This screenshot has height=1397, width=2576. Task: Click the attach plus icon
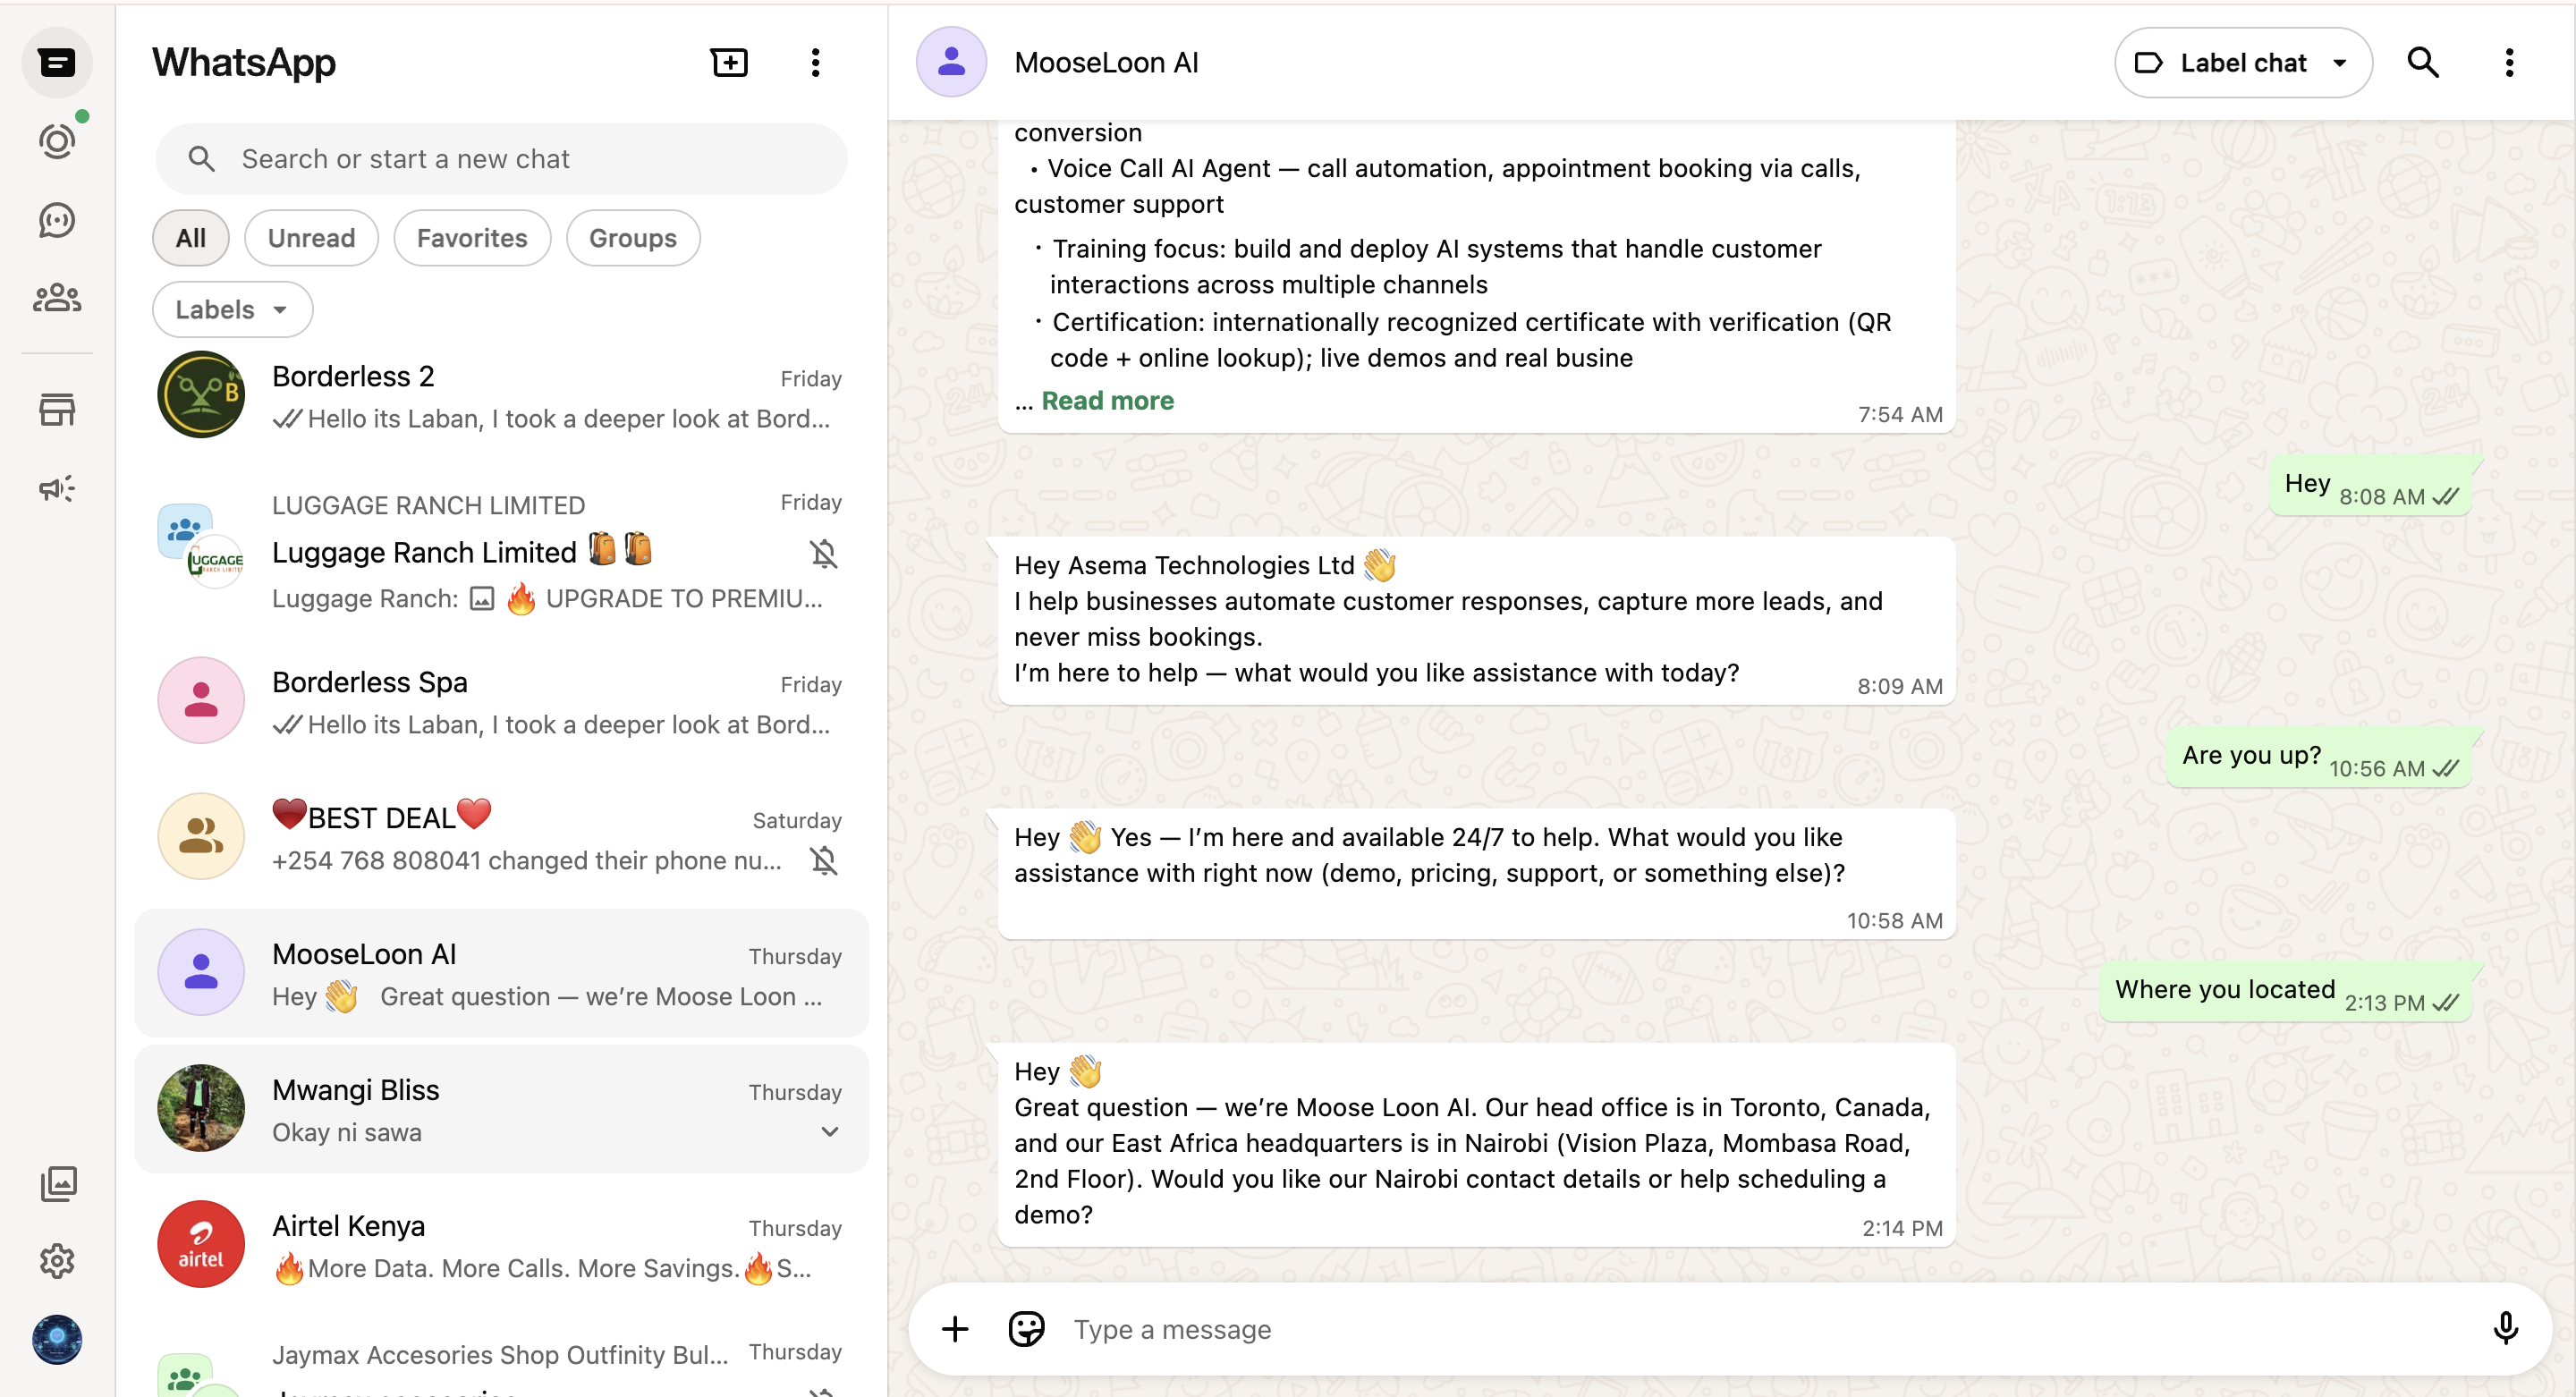click(x=955, y=1329)
